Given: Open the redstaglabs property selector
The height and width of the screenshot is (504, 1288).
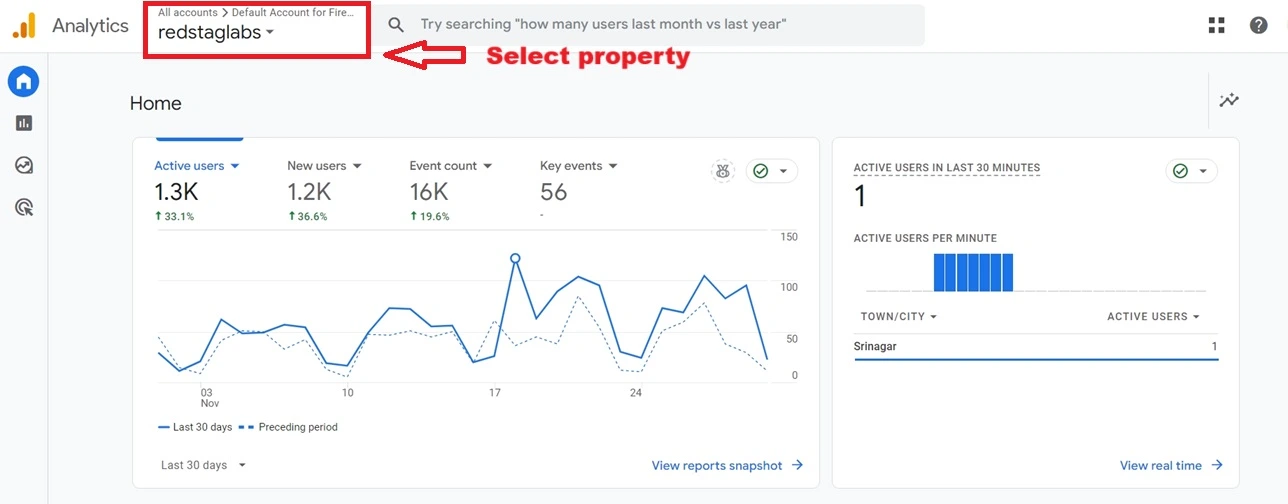Looking at the screenshot, I should coord(216,33).
